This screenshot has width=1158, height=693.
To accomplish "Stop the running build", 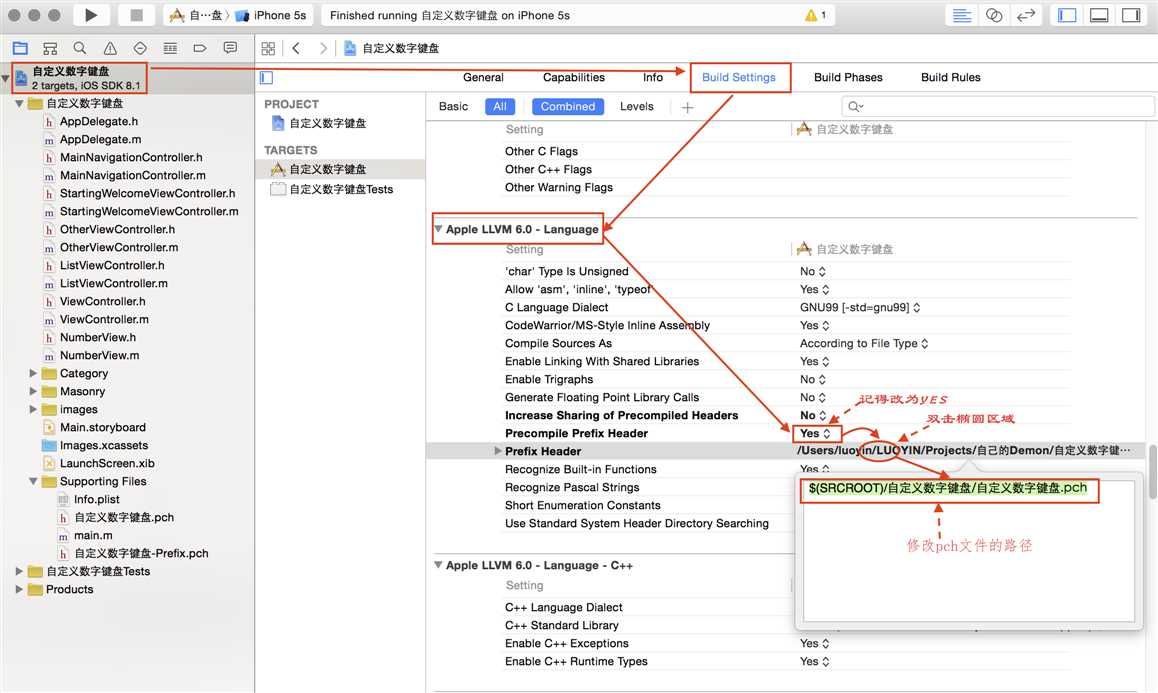I will click(x=137, y=15).
